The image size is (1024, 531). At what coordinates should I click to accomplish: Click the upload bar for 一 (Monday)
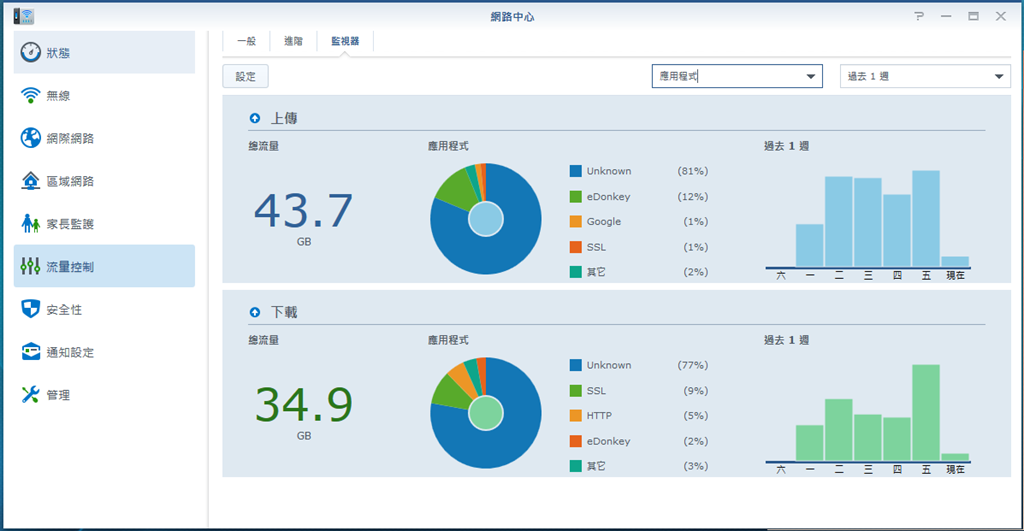[x=809, y=246]
